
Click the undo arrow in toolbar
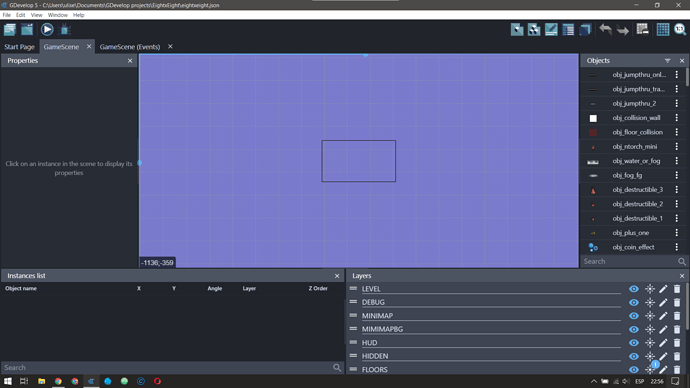tap(606, 29)
